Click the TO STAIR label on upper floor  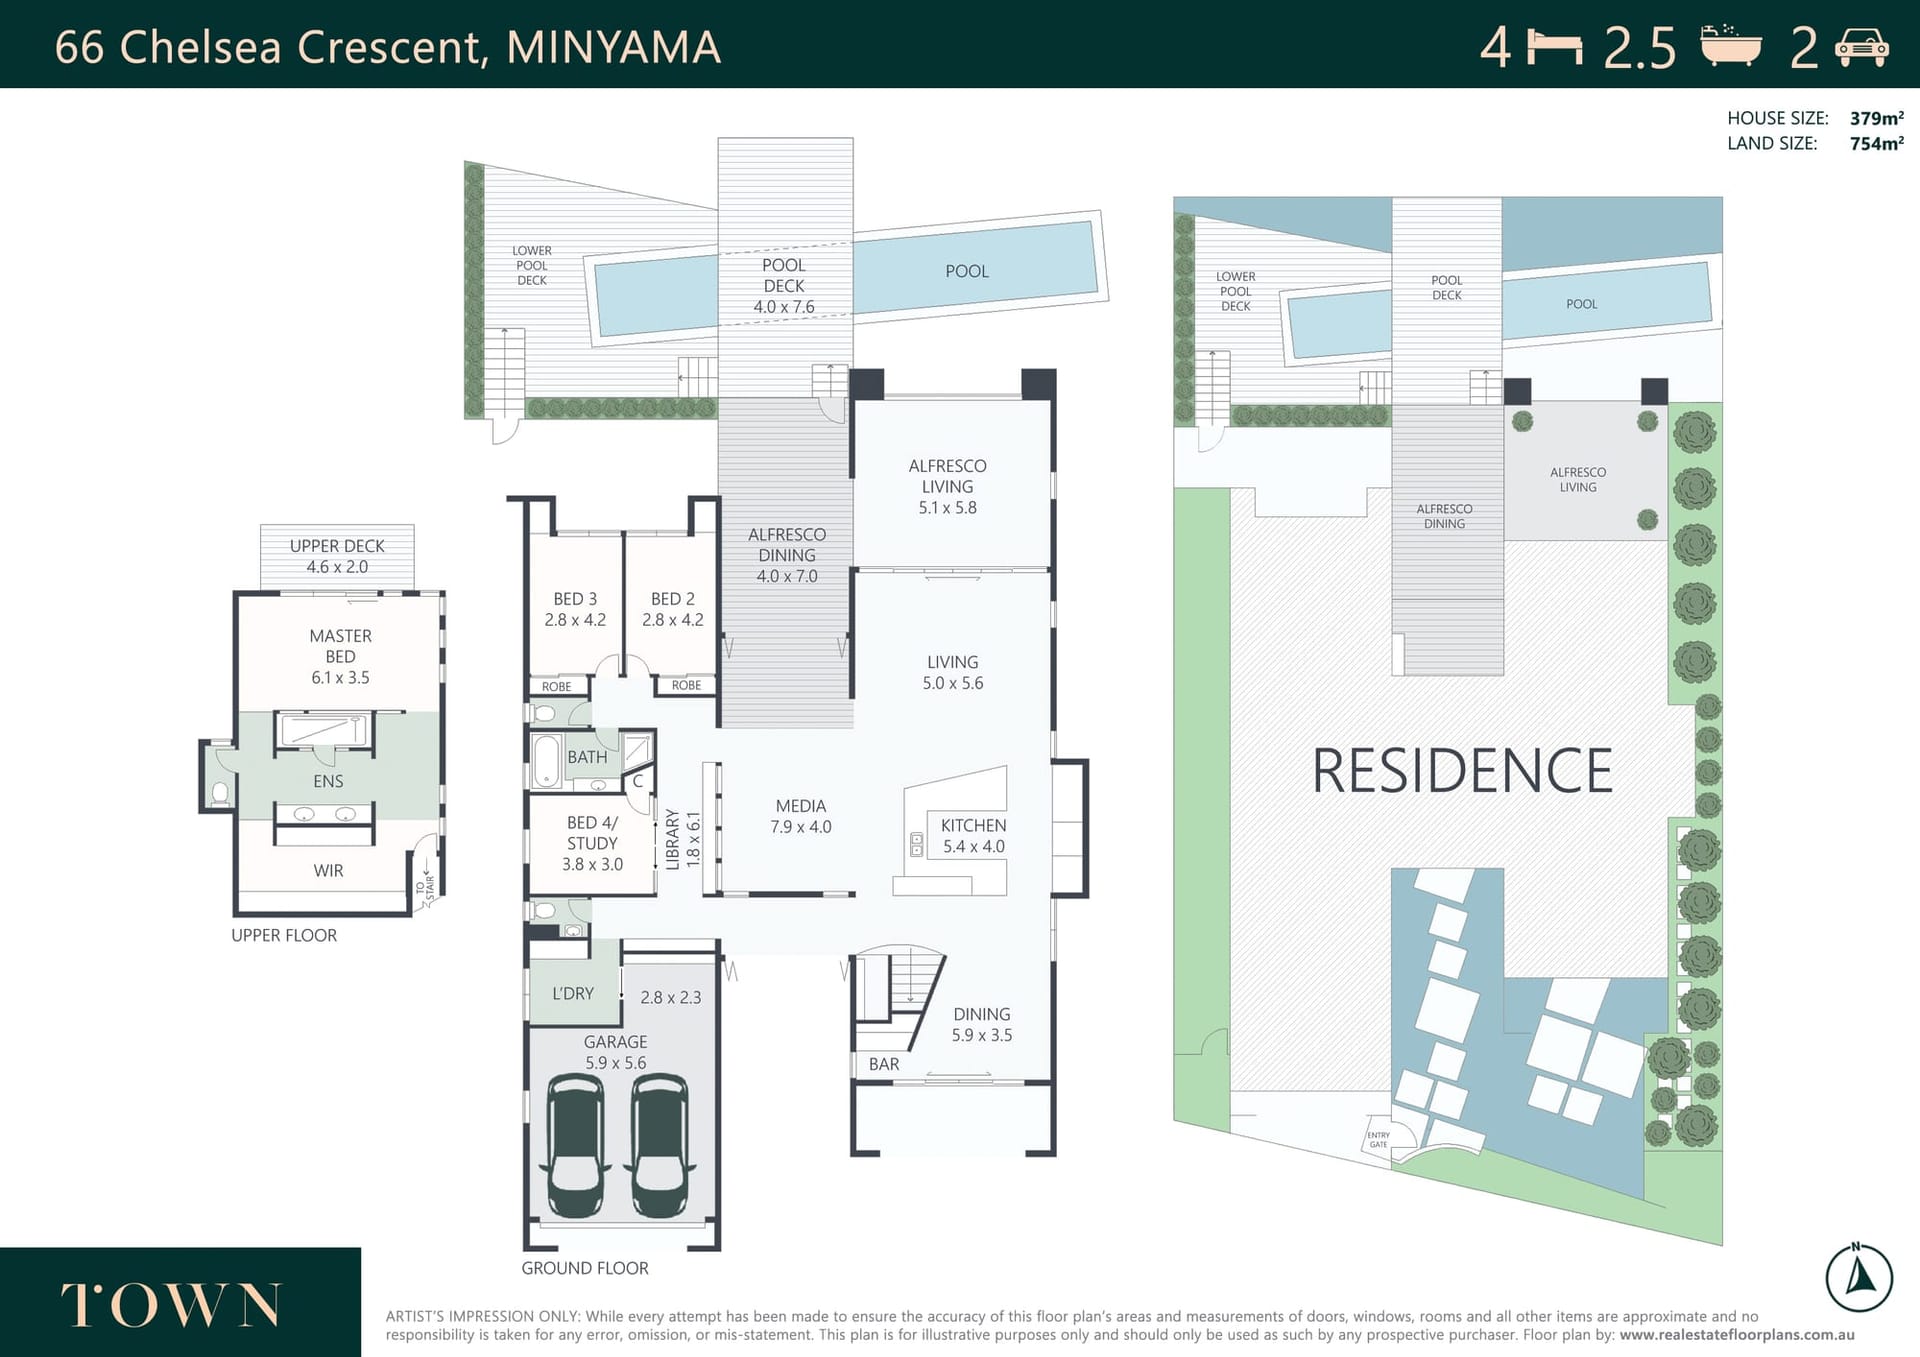click(425, 888)
